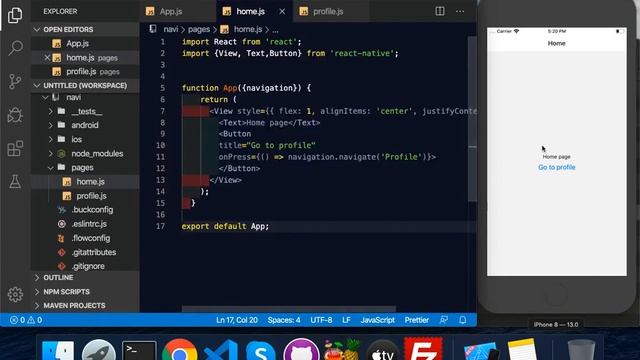640x360 pixels.
Task: Open the editor More Actions menu
Action: (460, 11)
